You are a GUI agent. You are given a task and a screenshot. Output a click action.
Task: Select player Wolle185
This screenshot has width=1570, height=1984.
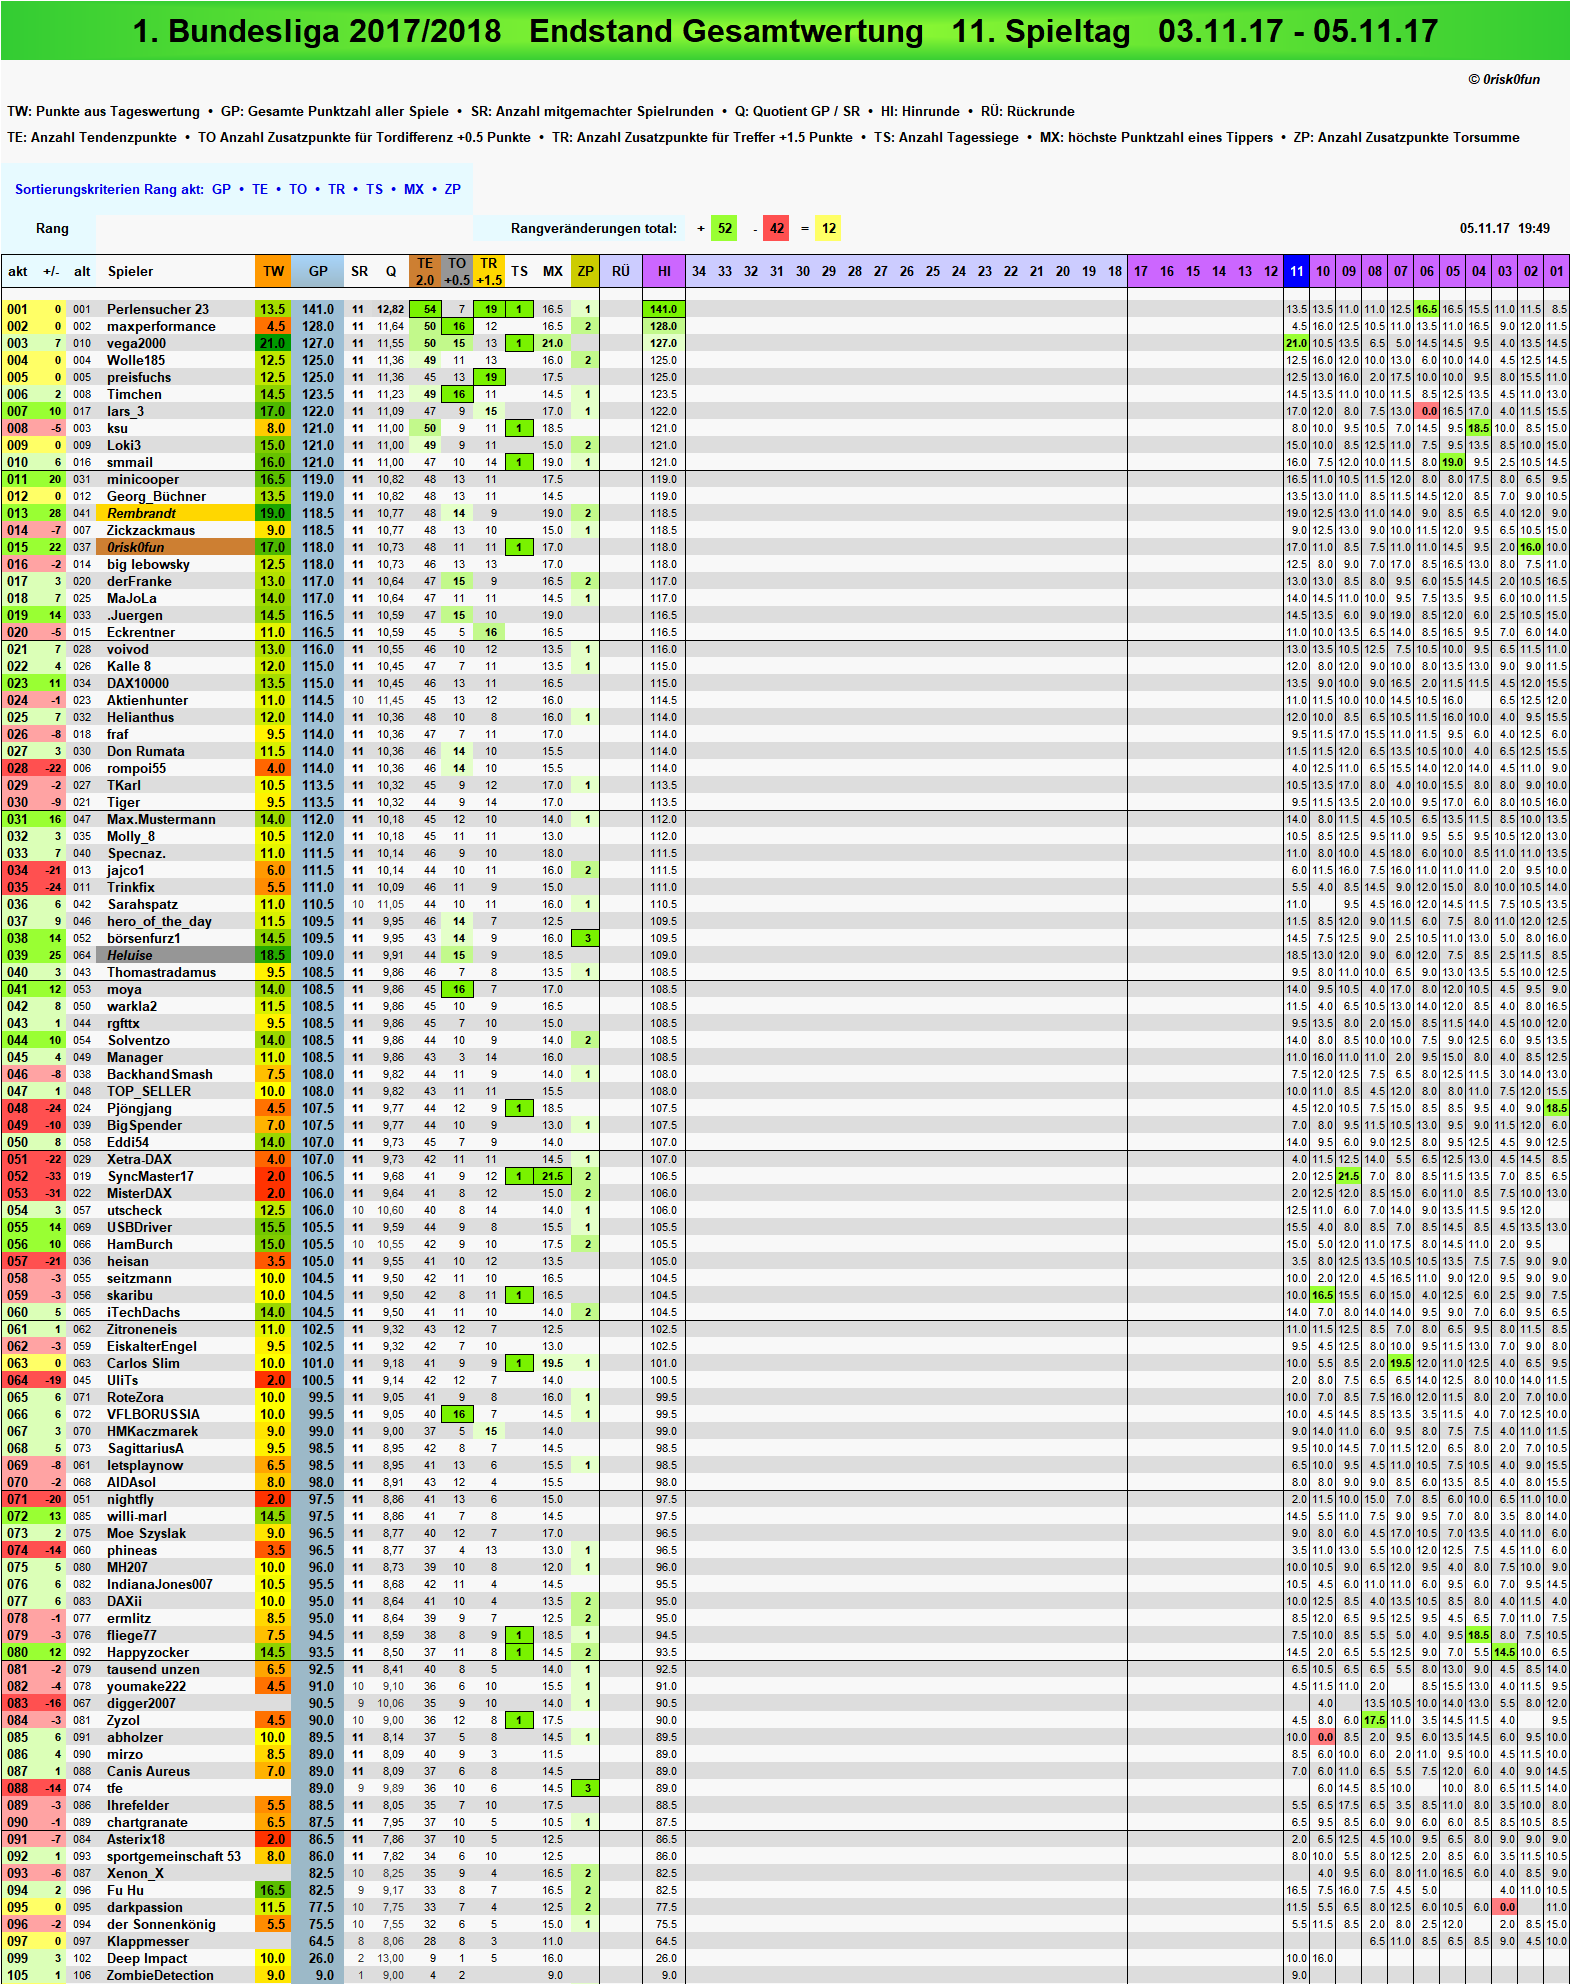coord(136,360)
